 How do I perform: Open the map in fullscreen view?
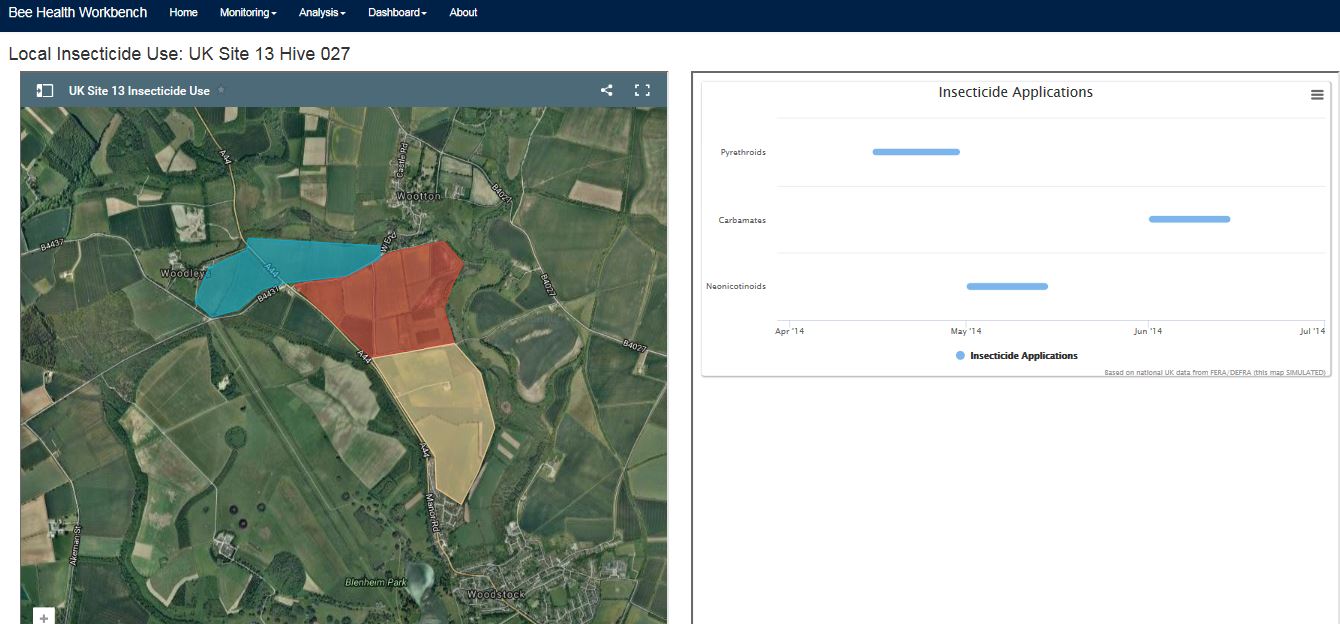(x=643, y=90)
